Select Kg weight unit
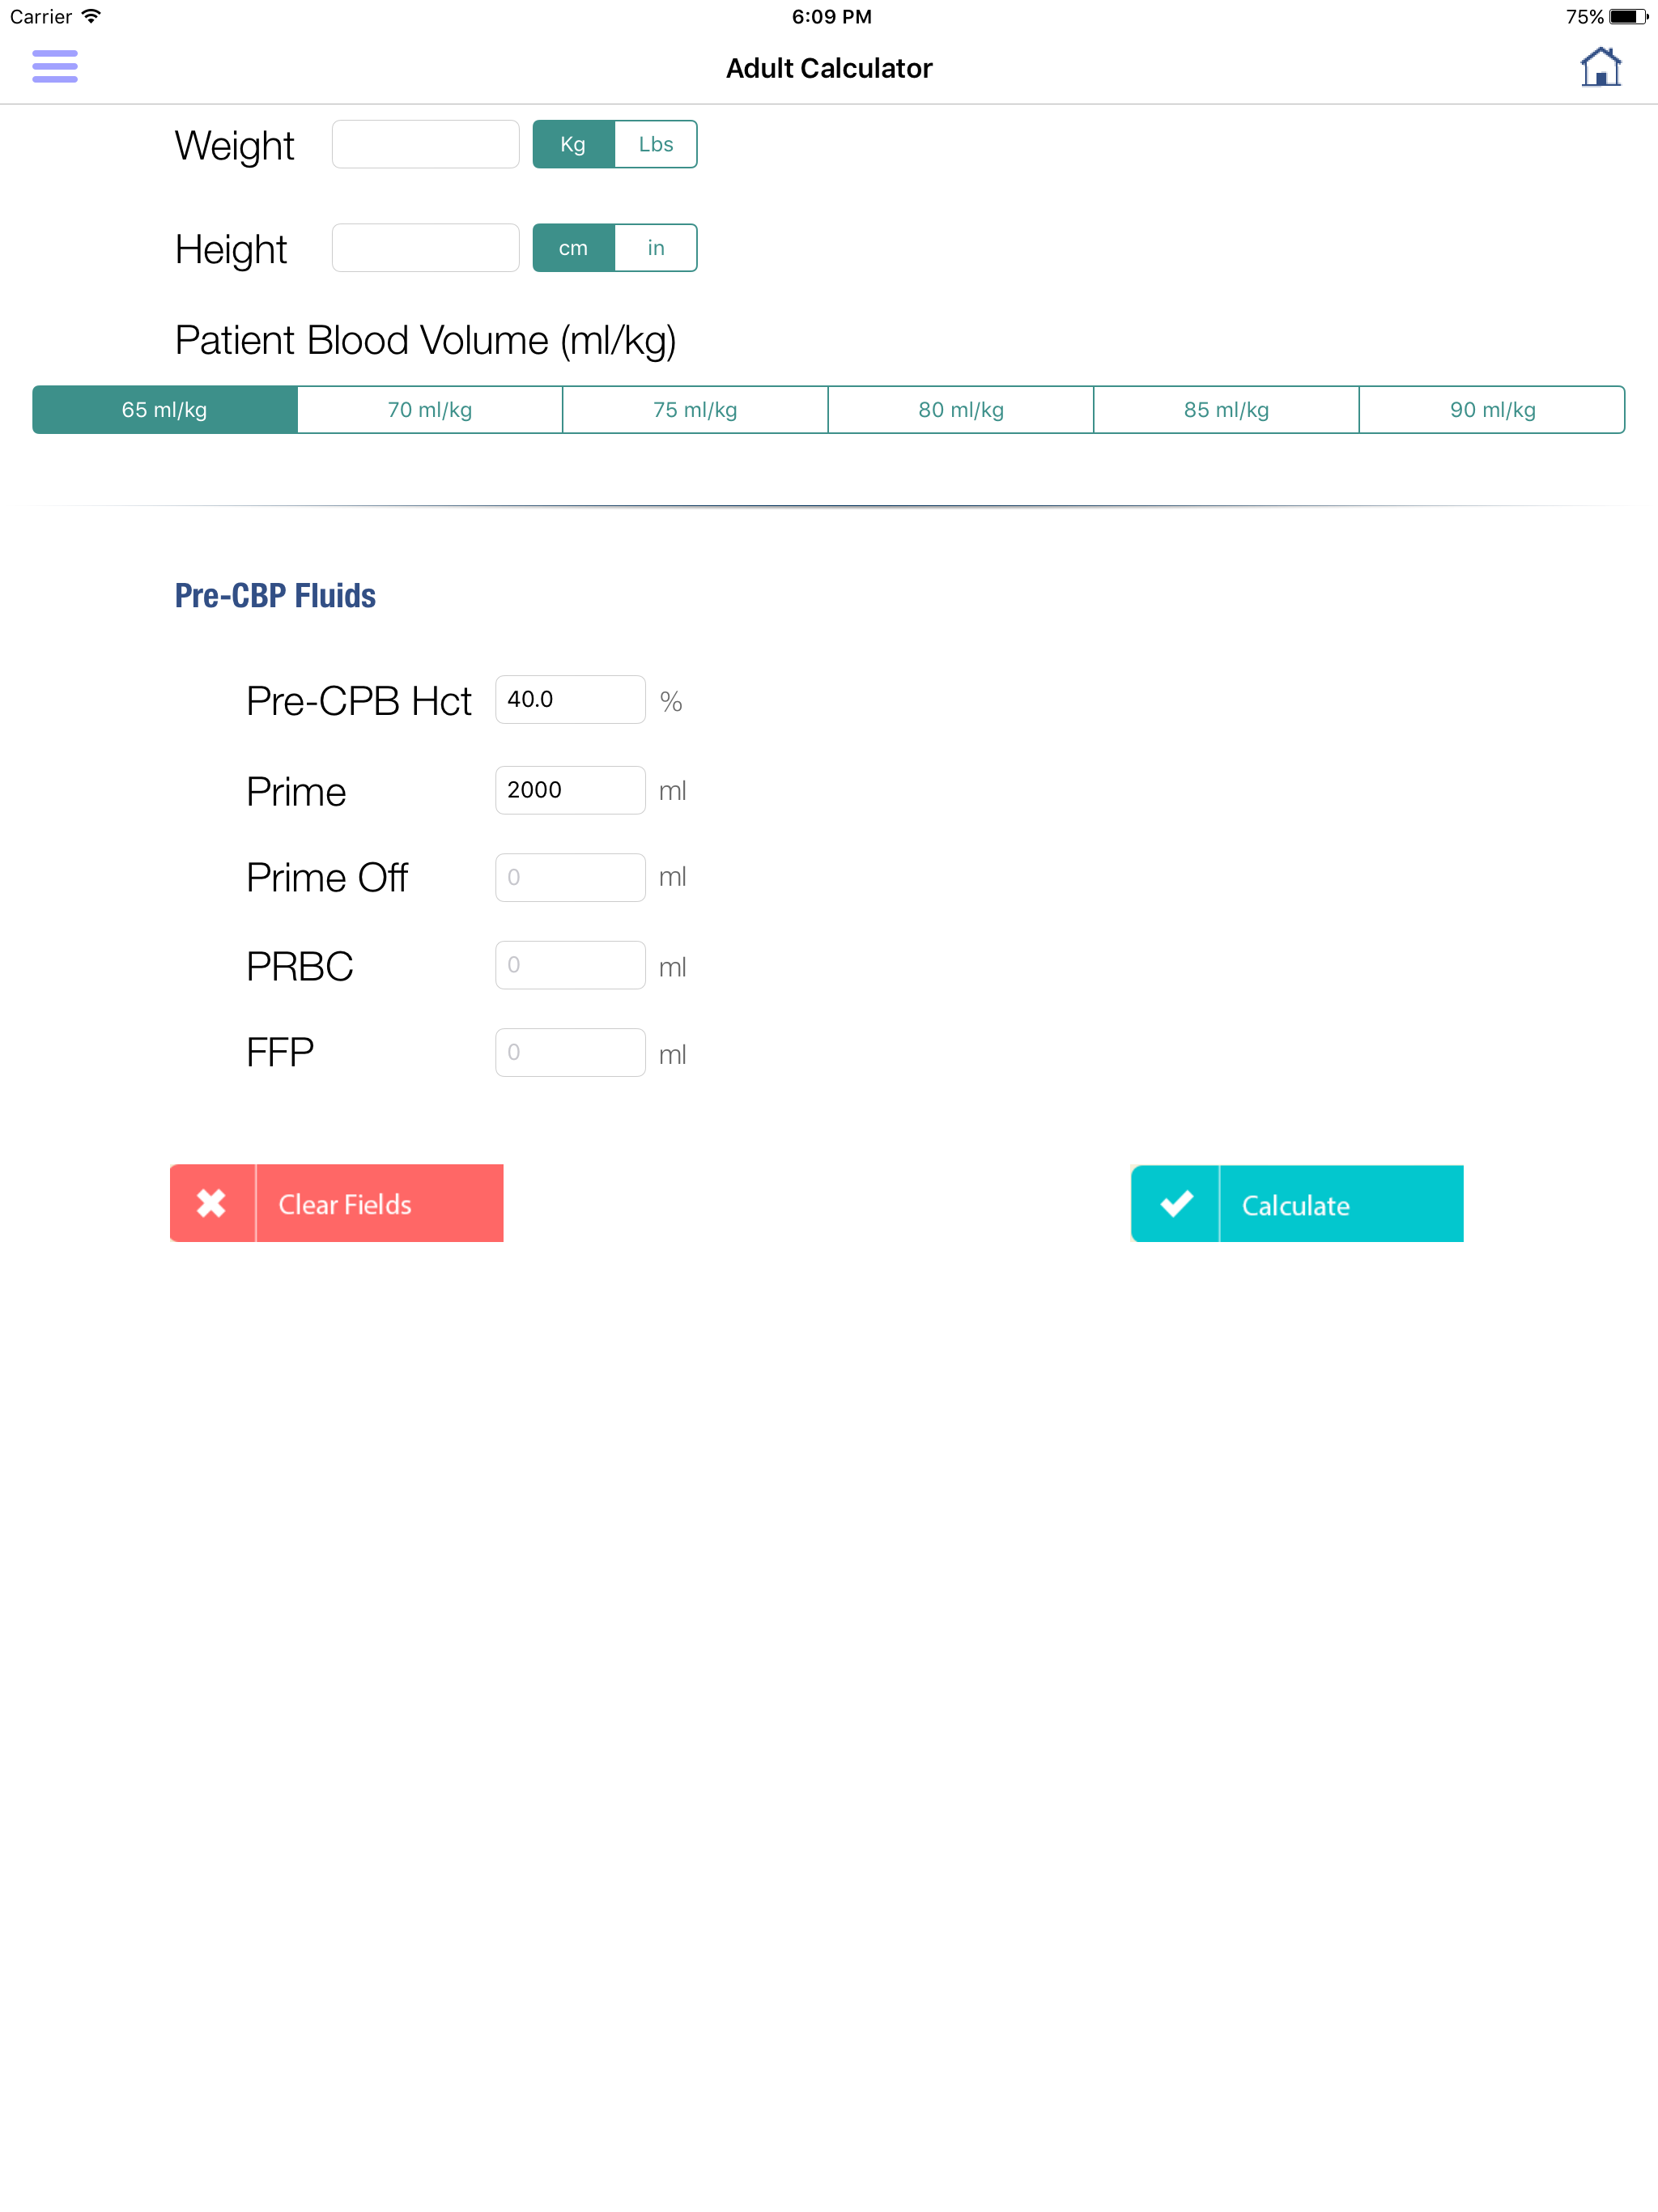1658x2212 pixels. (573, 144)
